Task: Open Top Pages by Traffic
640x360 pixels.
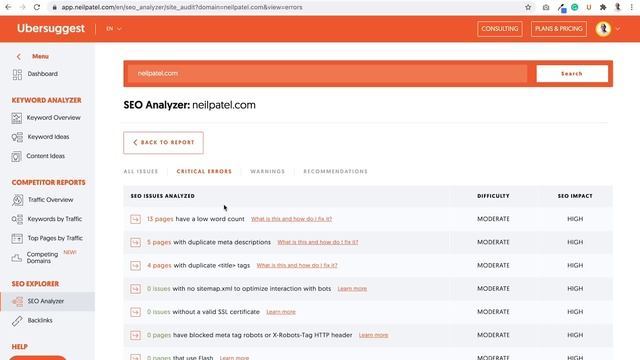Action: [55, 238]
